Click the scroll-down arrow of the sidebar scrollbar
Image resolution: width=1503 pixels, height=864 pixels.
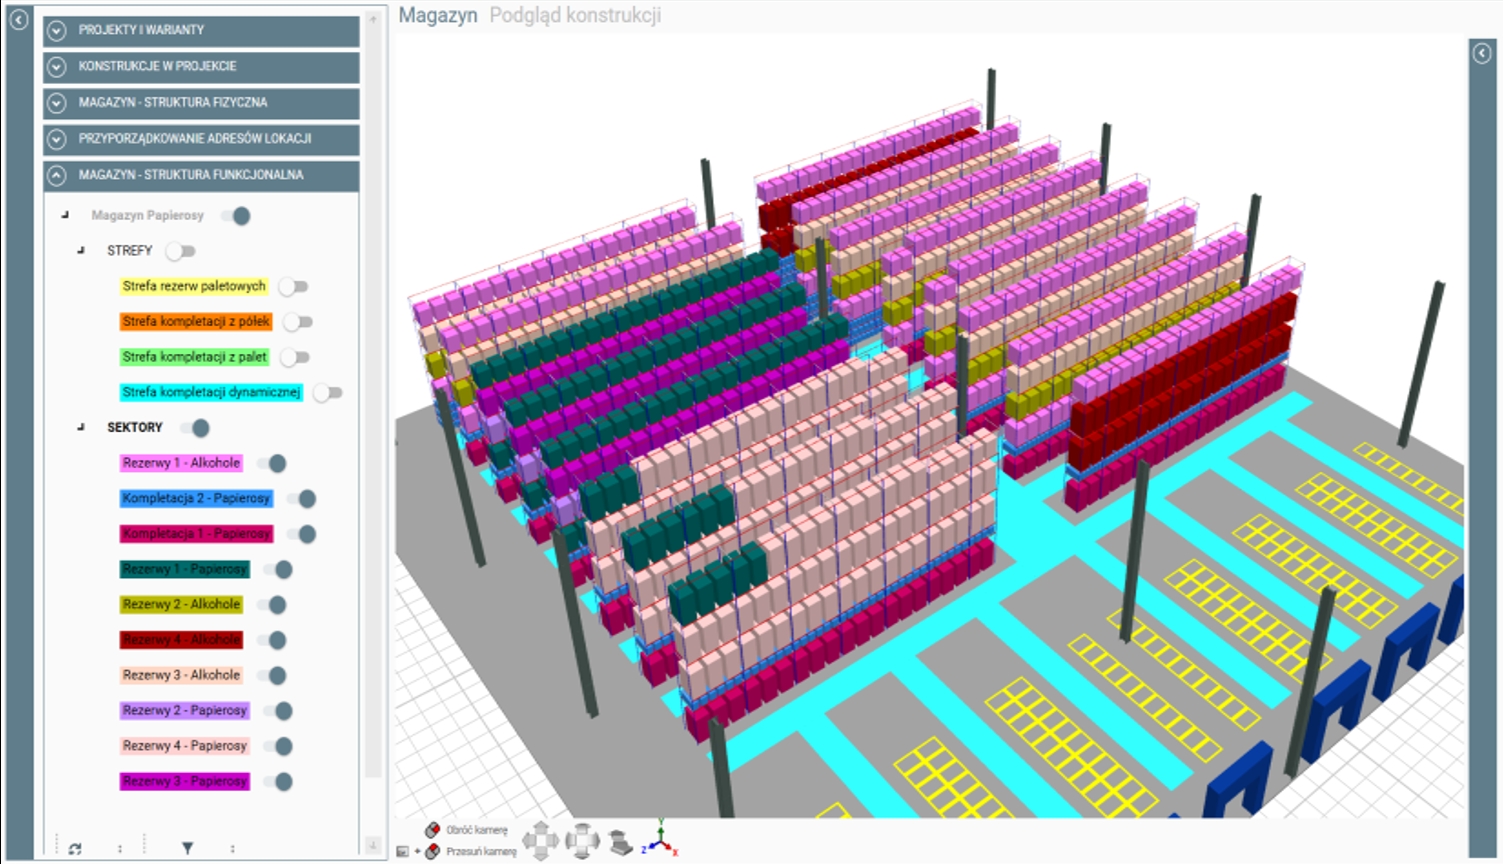tap(372, 845)
